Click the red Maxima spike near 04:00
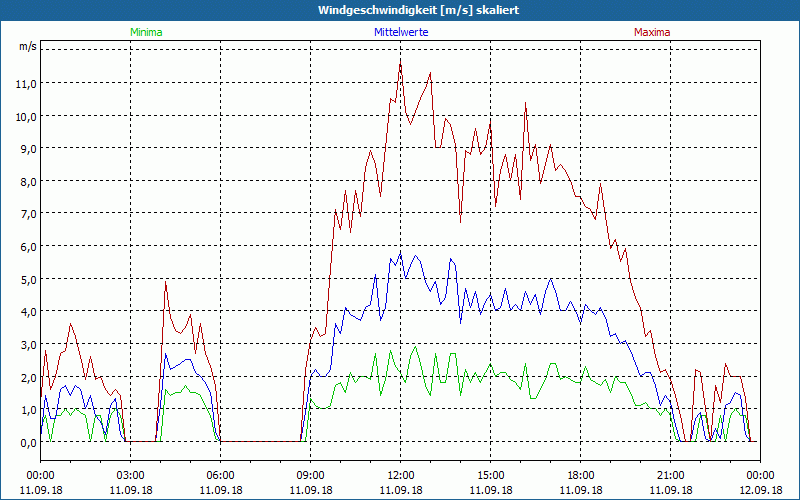Image resolution: width=800 pixels, height=500 pixels. tap(166, 282)
